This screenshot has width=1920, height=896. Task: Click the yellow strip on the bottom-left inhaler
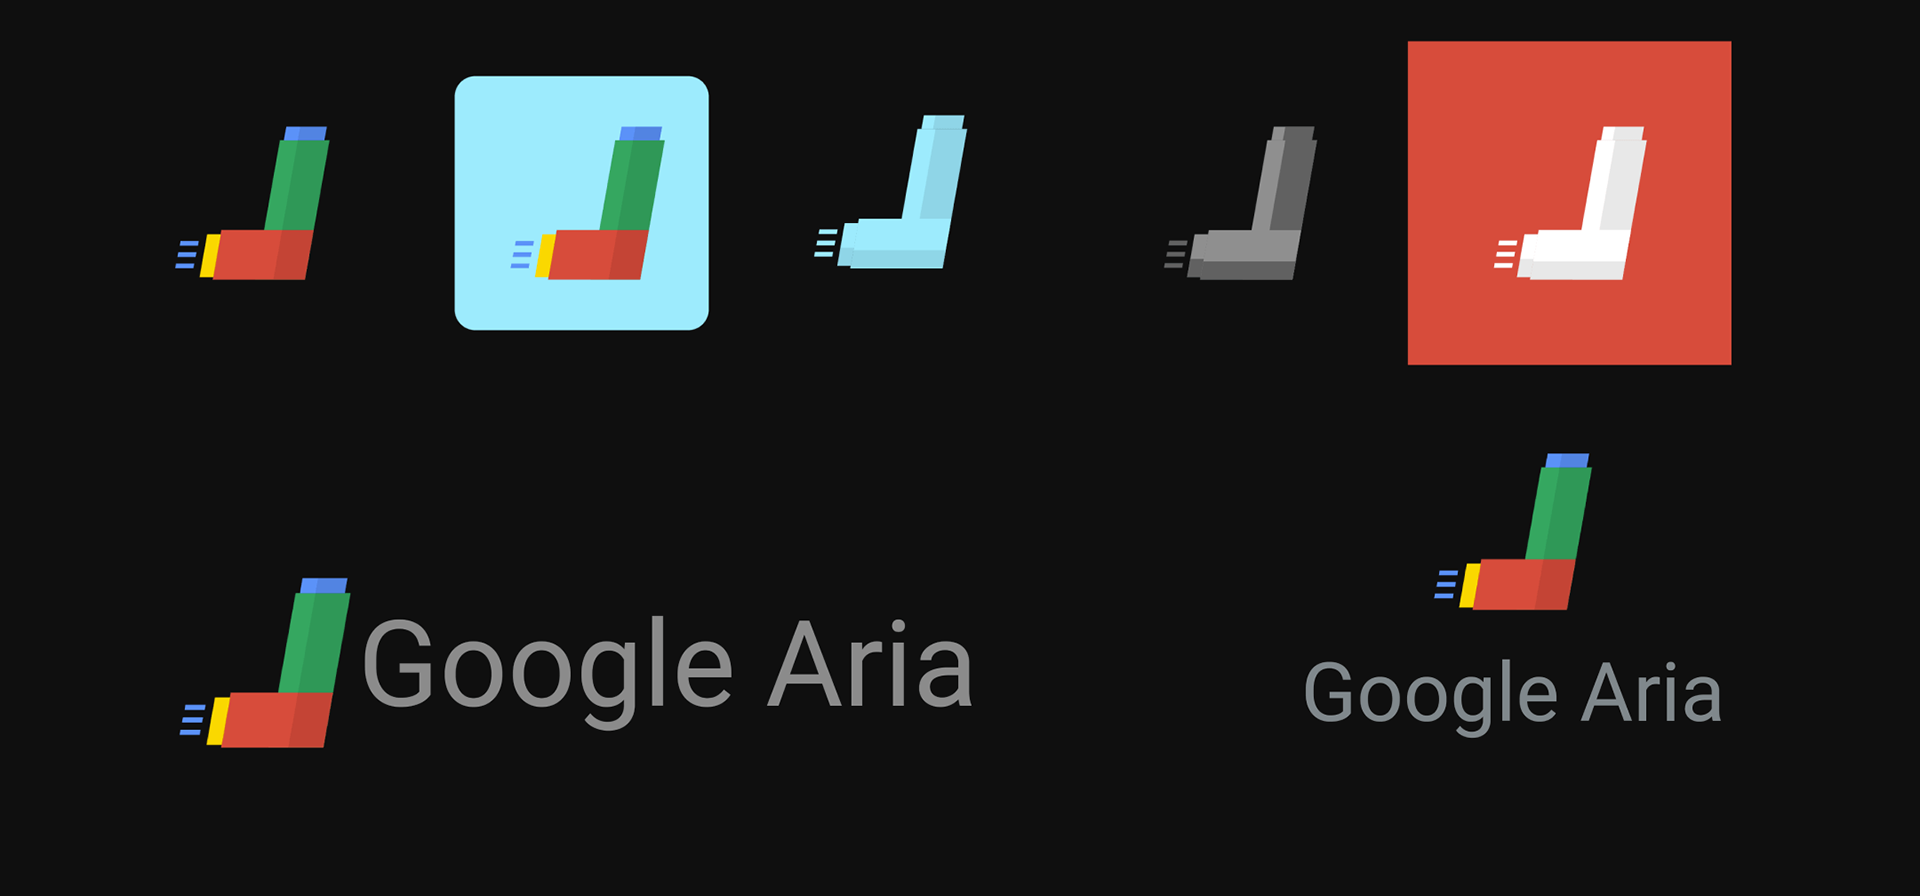[218, 721]
